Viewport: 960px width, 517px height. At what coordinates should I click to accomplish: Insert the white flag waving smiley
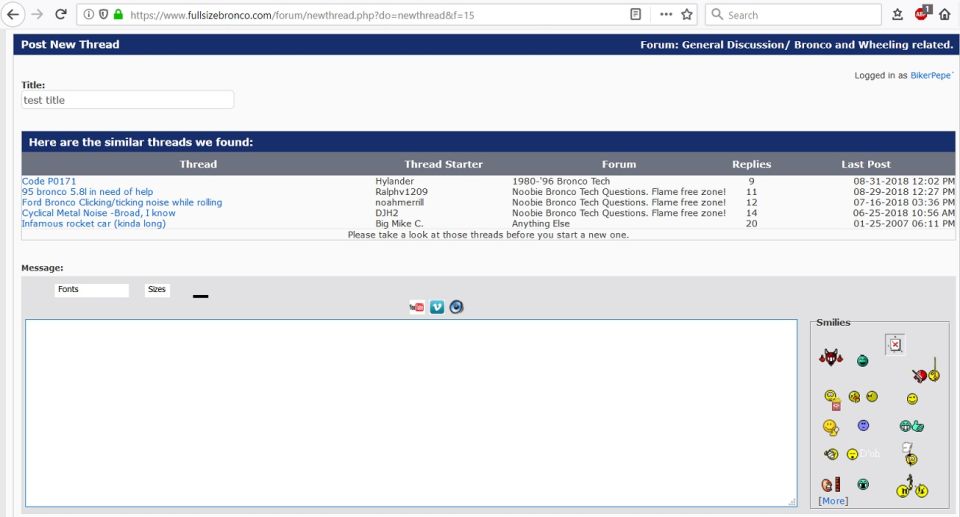910,455
